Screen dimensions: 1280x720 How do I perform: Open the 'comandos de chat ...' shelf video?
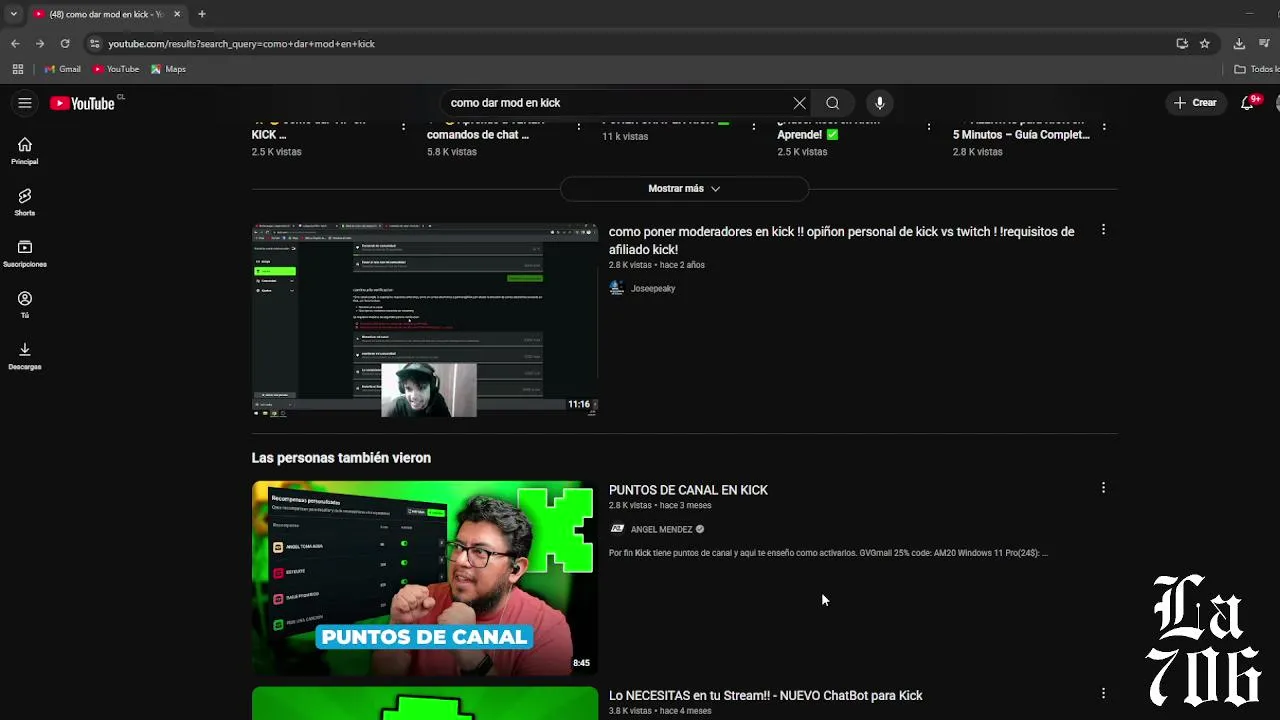click(478, 134)
